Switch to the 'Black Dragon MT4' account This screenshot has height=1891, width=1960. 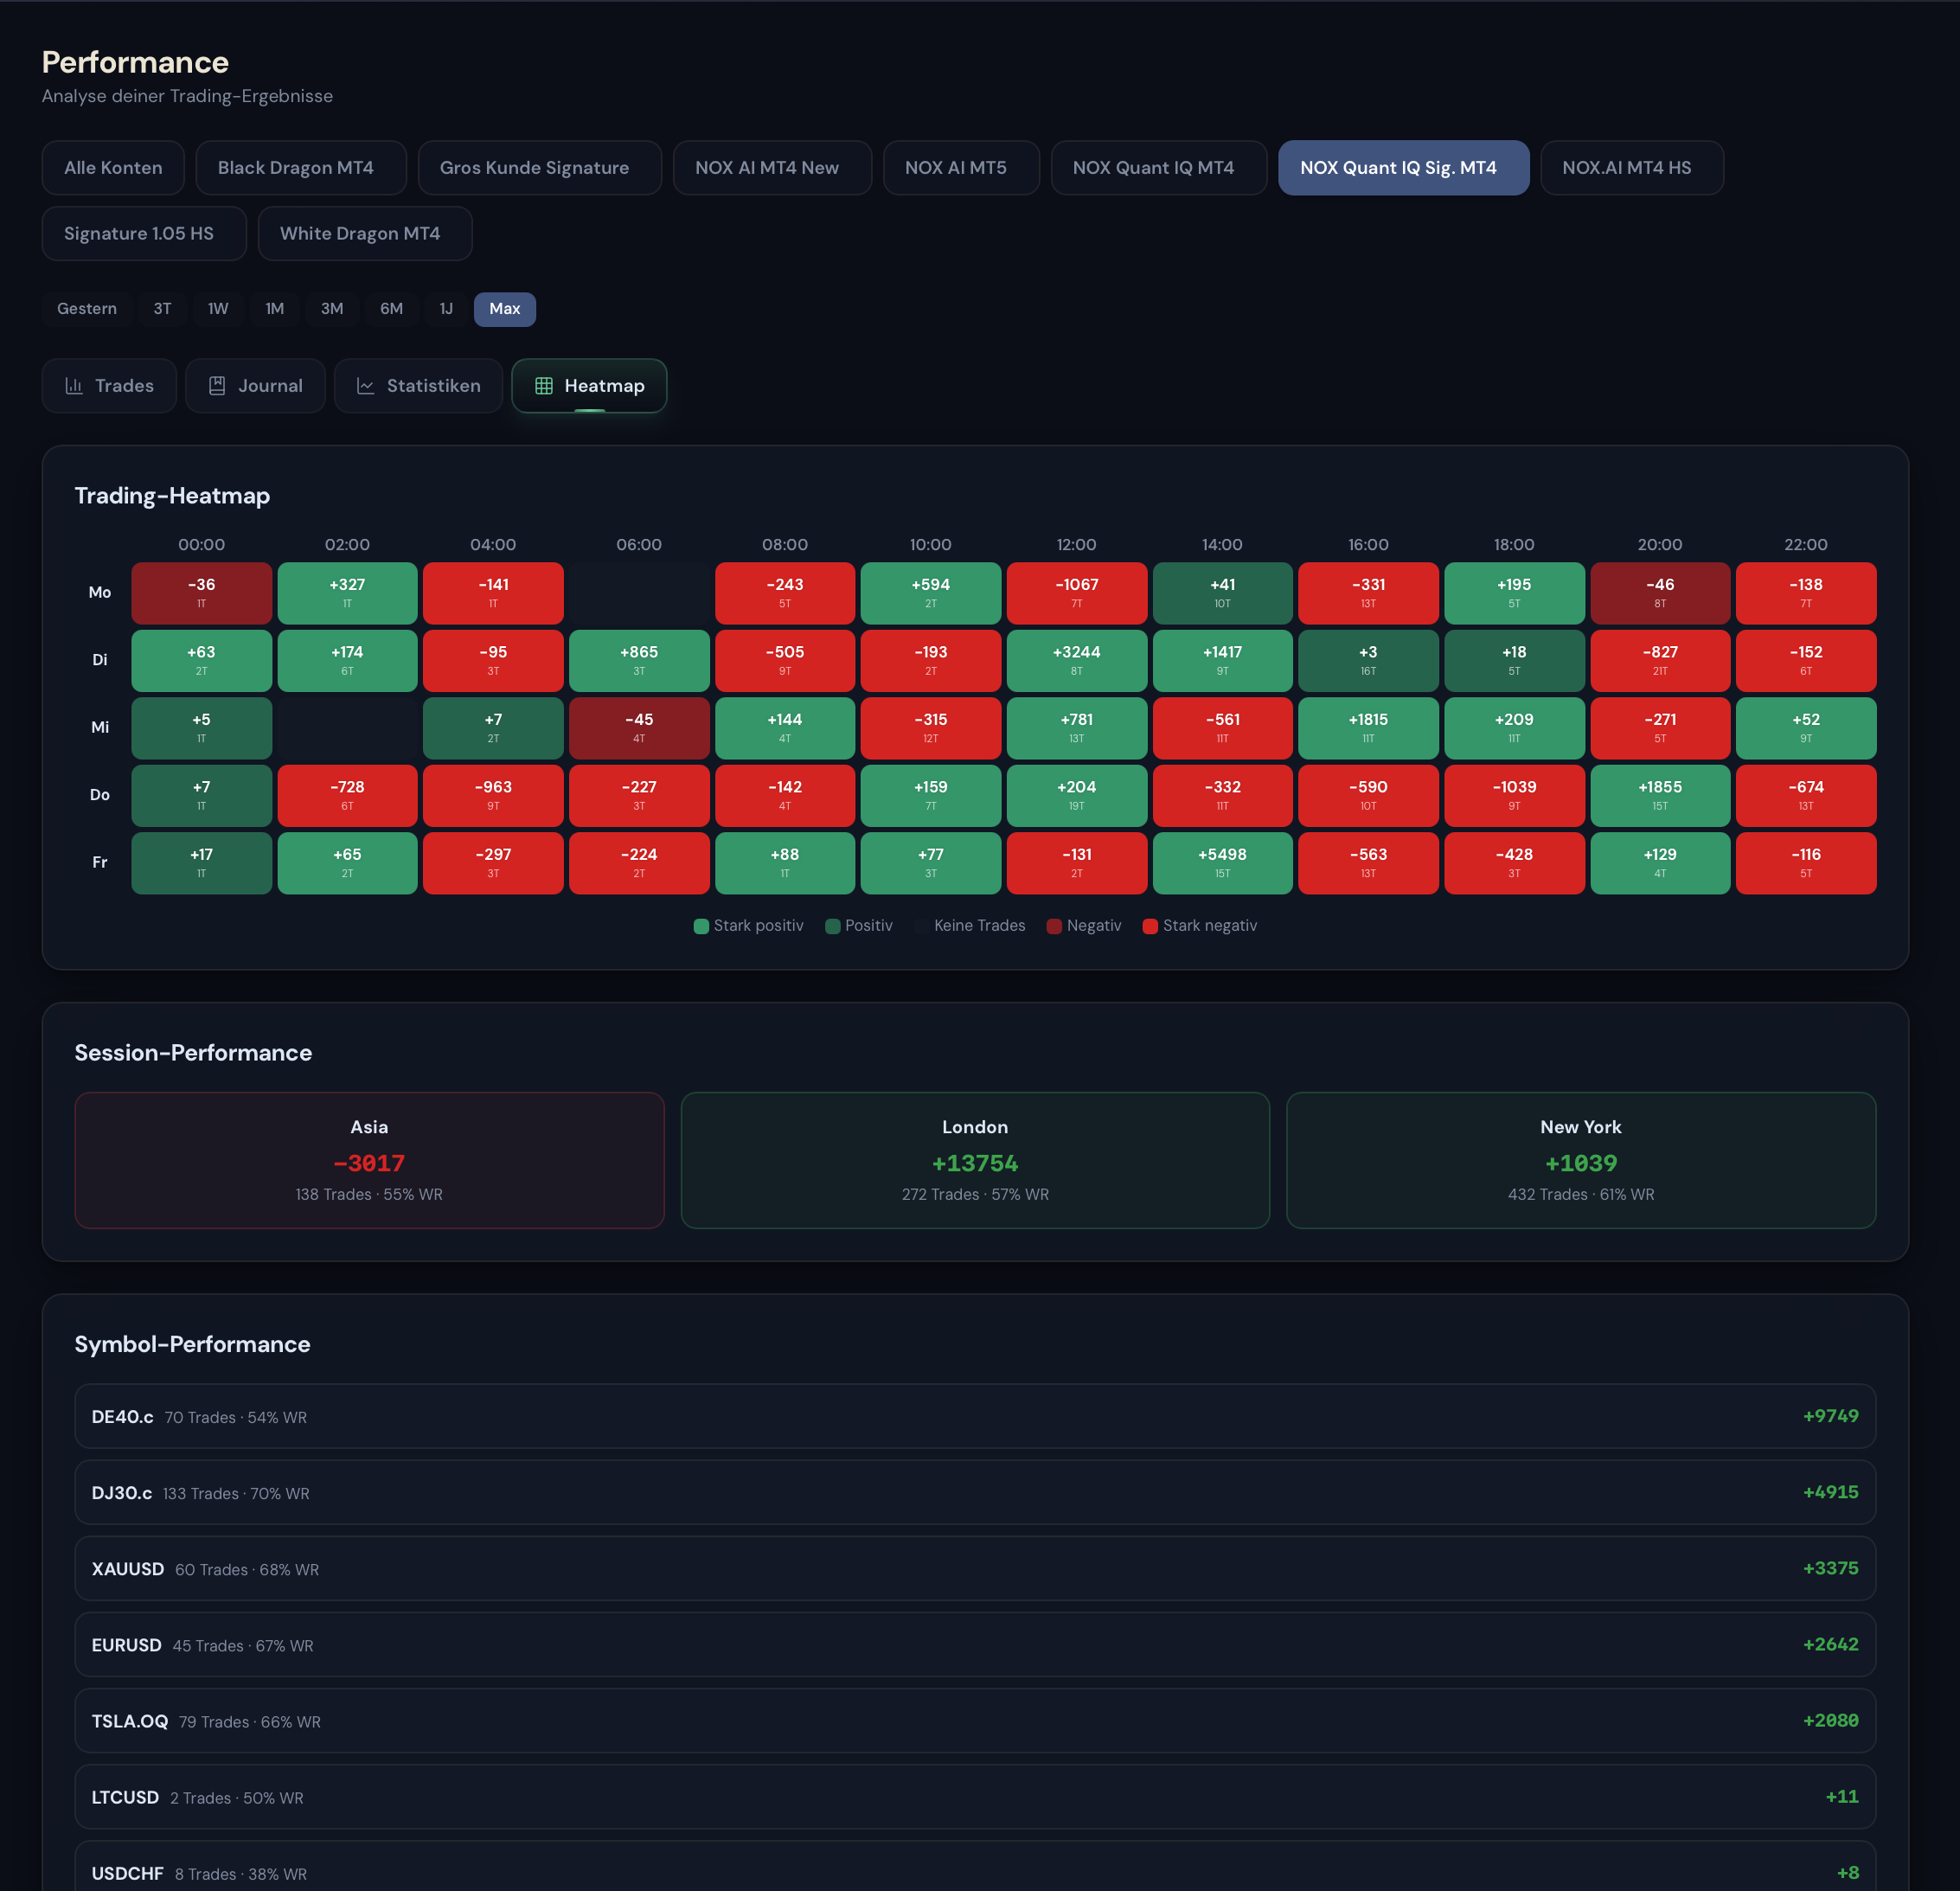[x=300, y=167]
